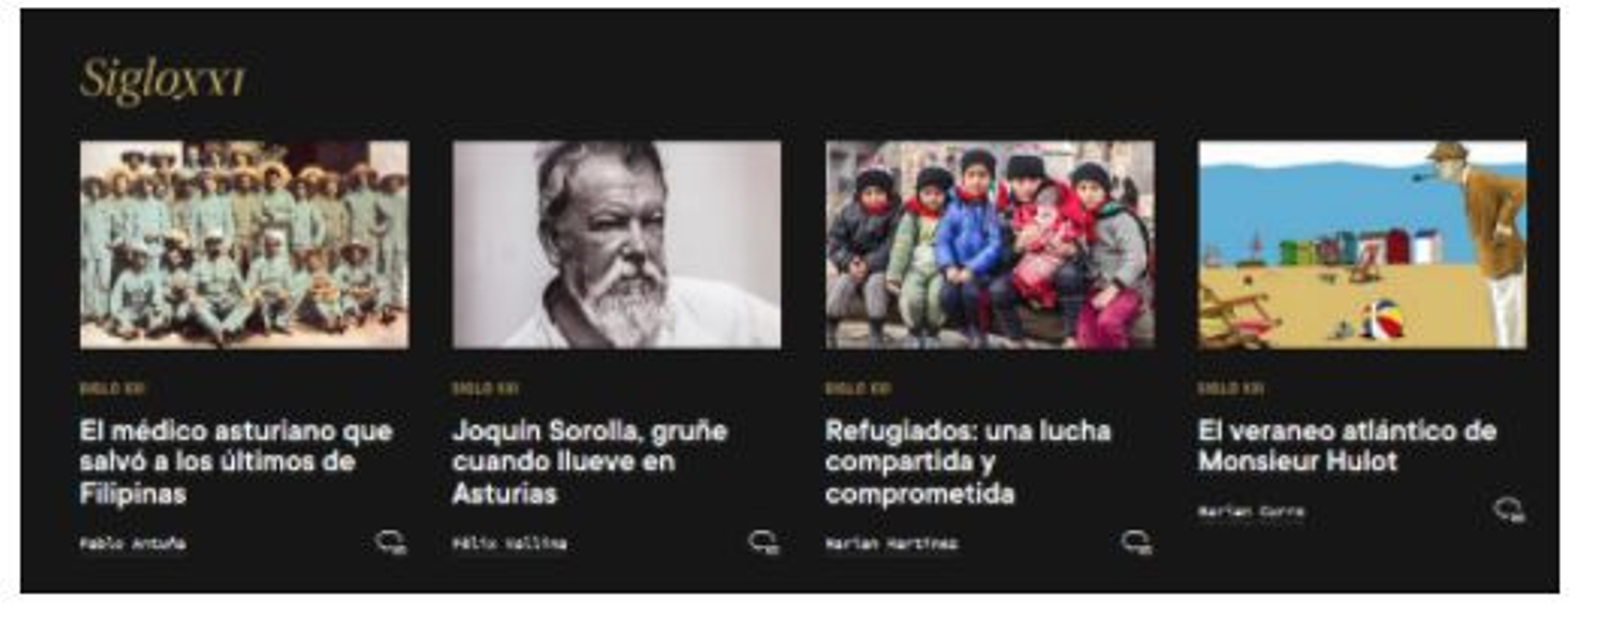Open the bearded man portrait thumbnail
Image resolution: width=1600 pixels, height=634 pixels.
click(x=617, y=245)
